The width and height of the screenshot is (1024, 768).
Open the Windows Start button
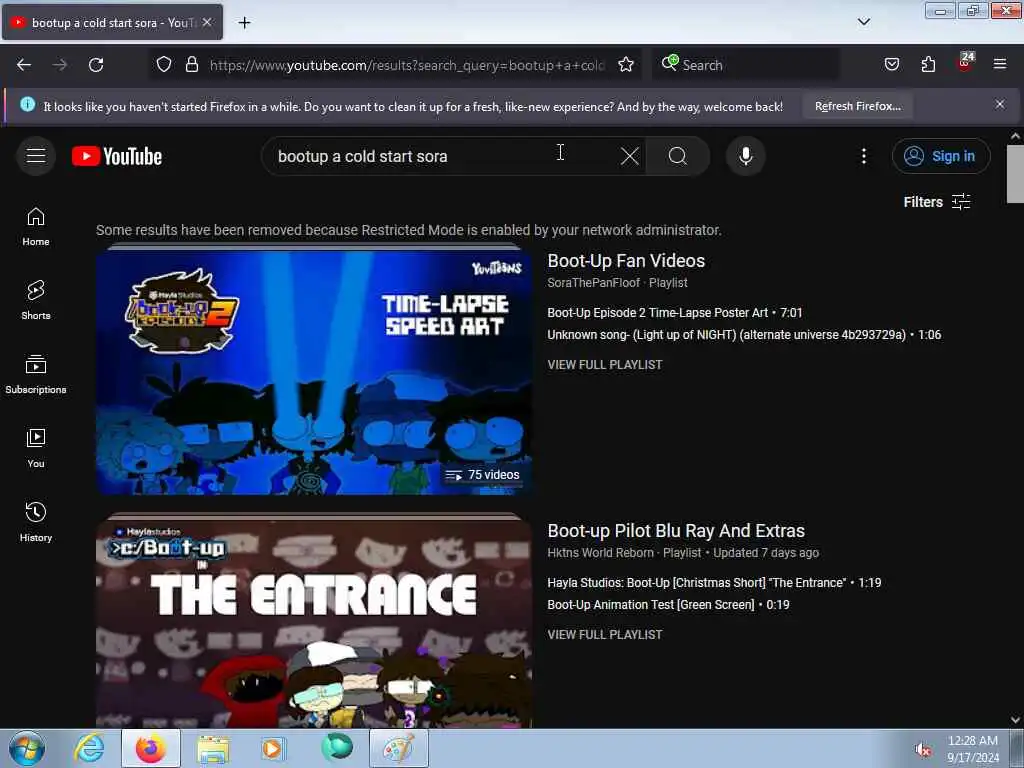pyautogui.click(x=27, y=748)
